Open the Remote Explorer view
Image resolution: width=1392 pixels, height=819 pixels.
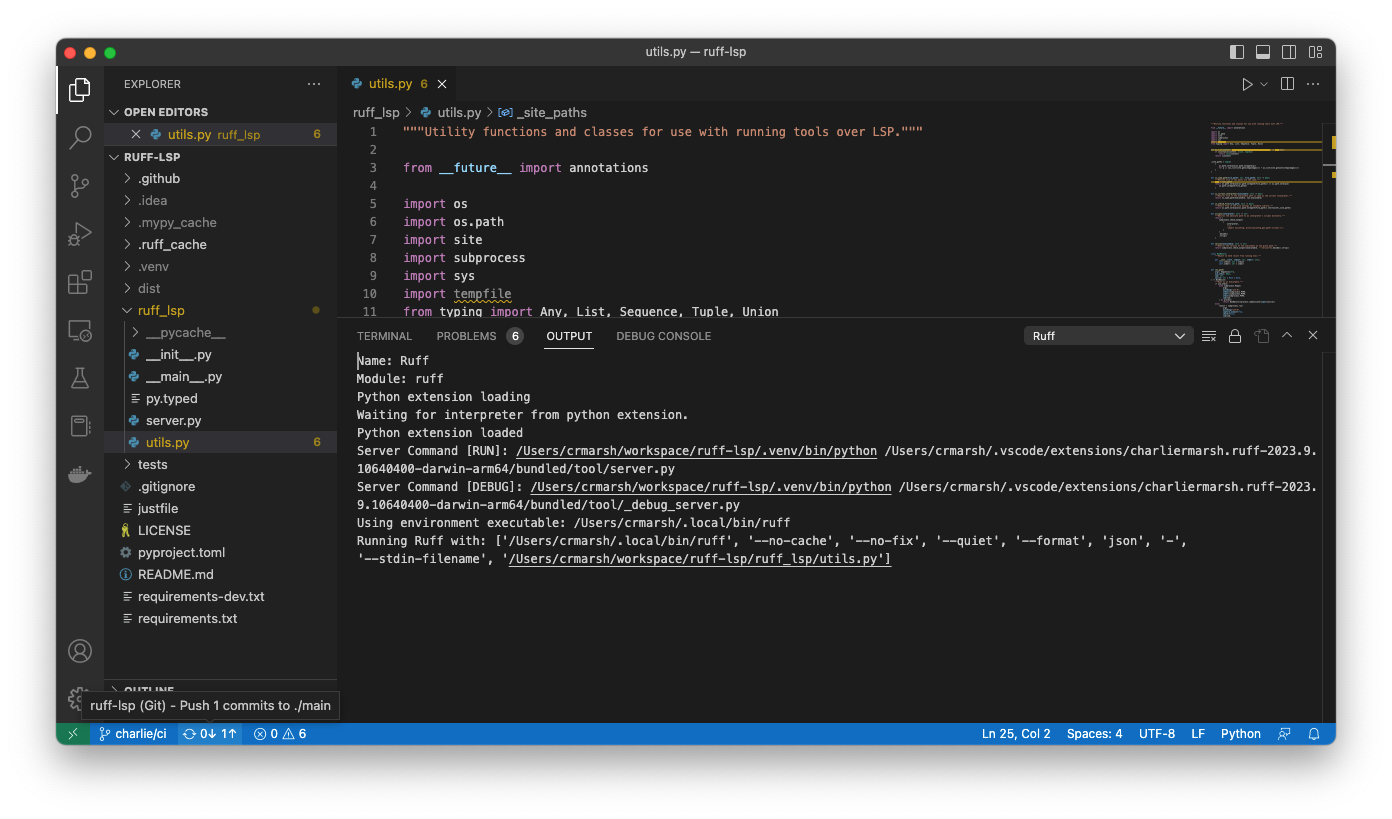coord(80,330)
